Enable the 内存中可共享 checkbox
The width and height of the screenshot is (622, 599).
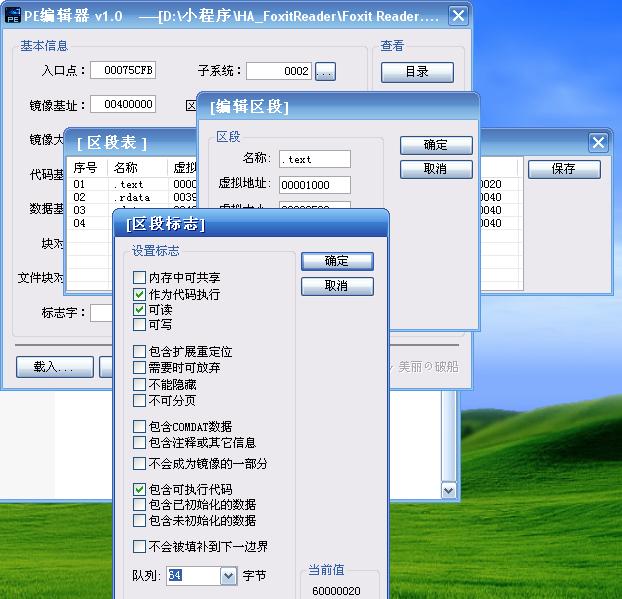point(139,277)
